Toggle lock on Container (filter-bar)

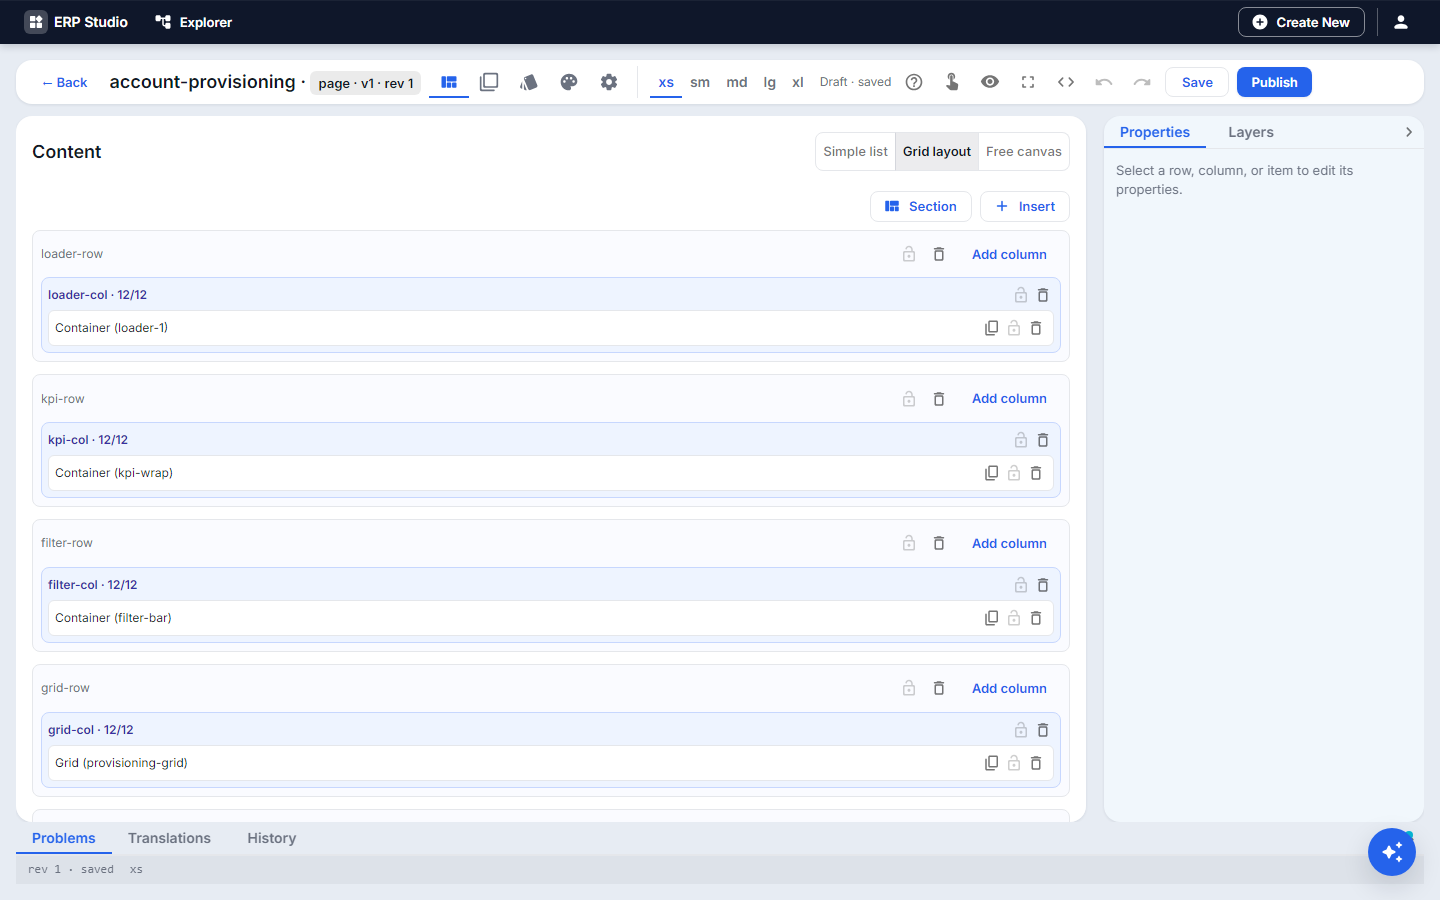[1014, 618]
